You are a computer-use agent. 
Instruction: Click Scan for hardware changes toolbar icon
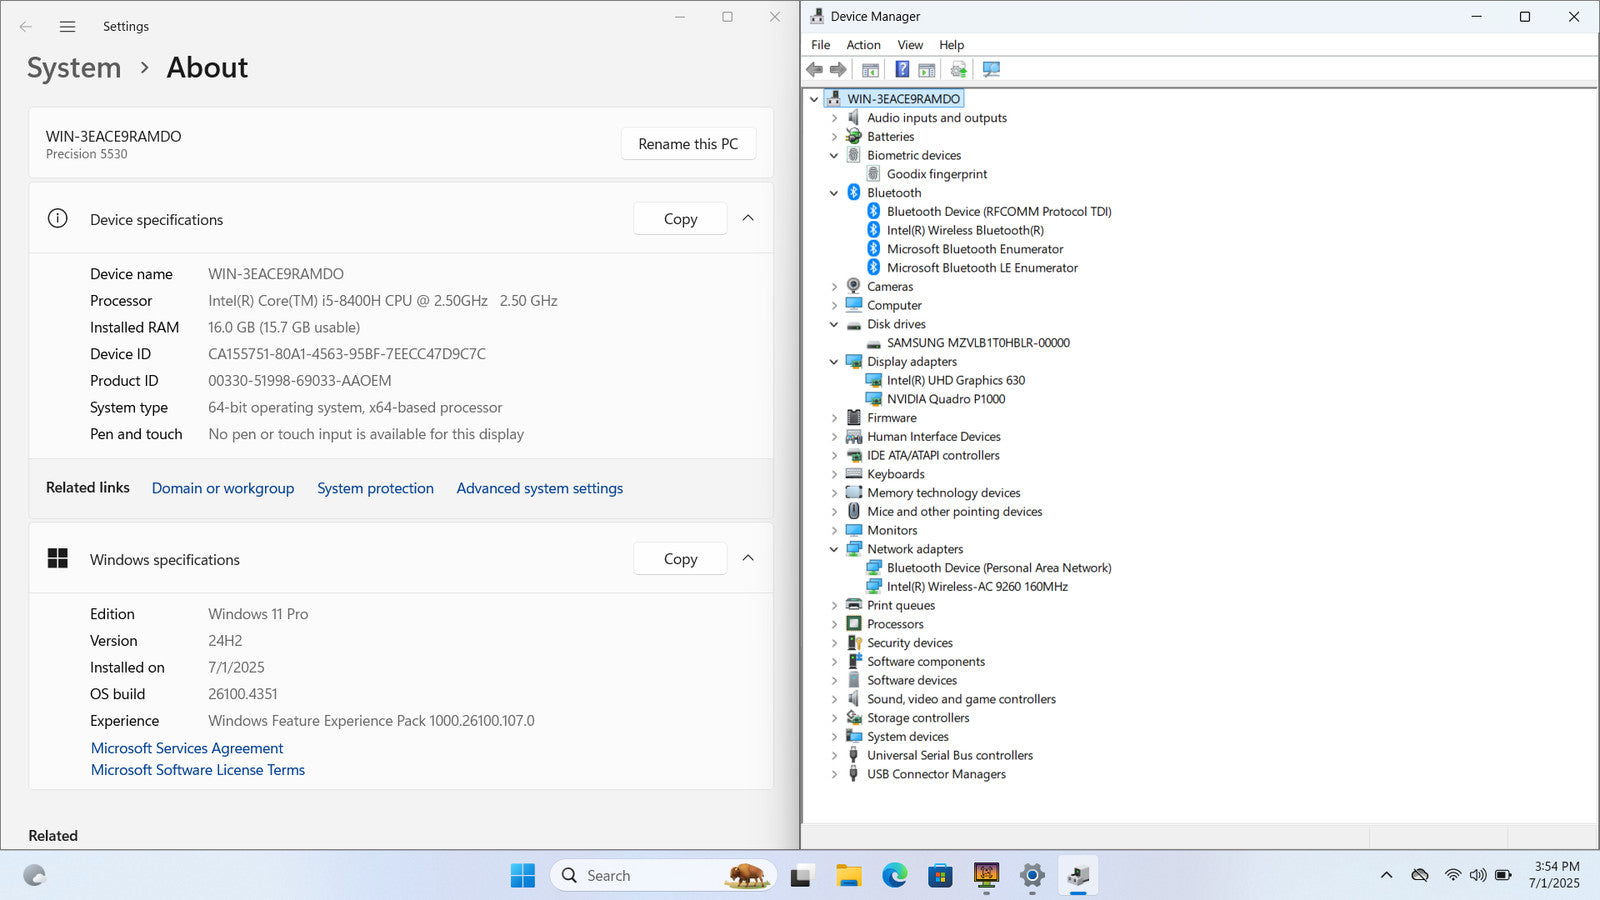point(991,69)
